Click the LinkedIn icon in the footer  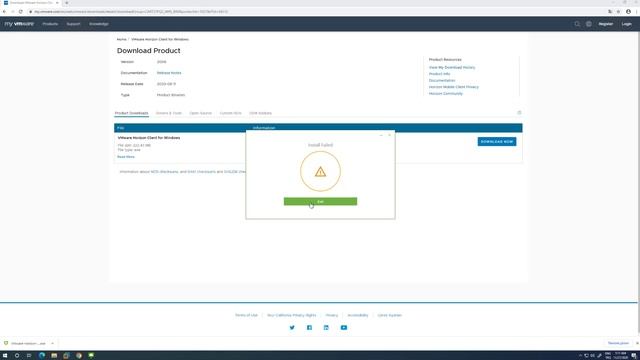pos(326,327)
